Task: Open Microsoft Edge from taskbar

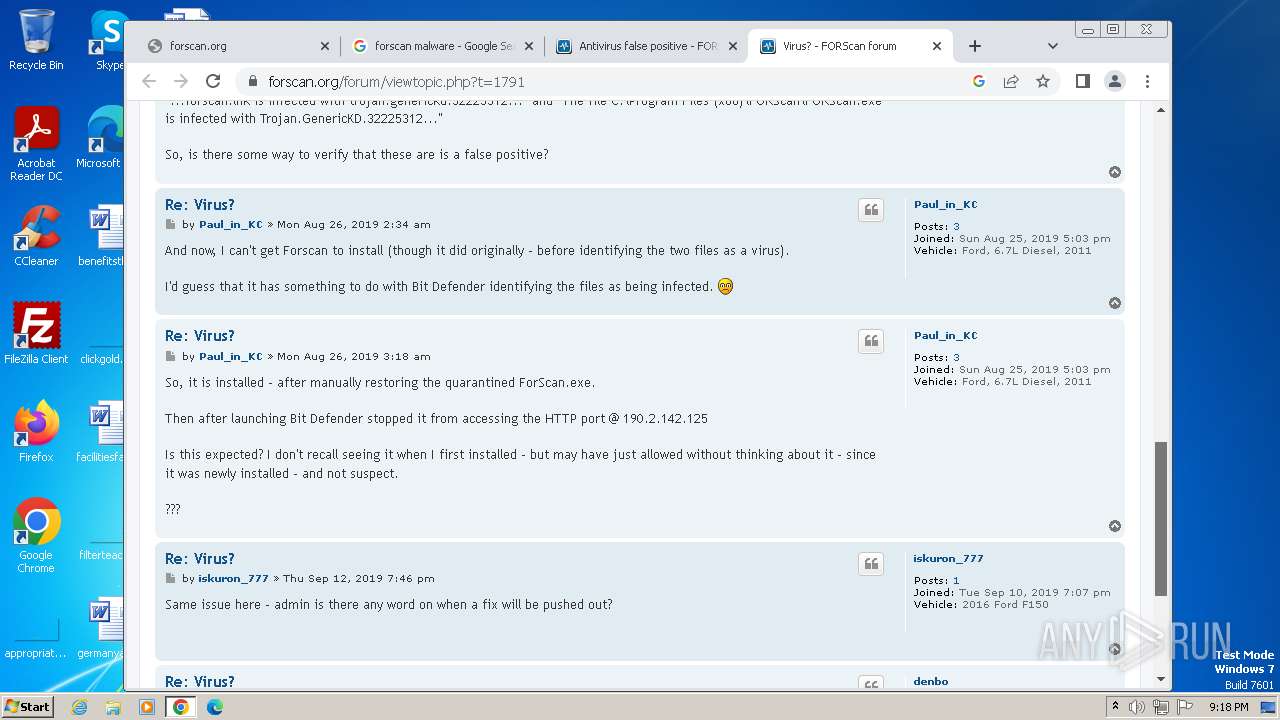Action: (214, 707)
